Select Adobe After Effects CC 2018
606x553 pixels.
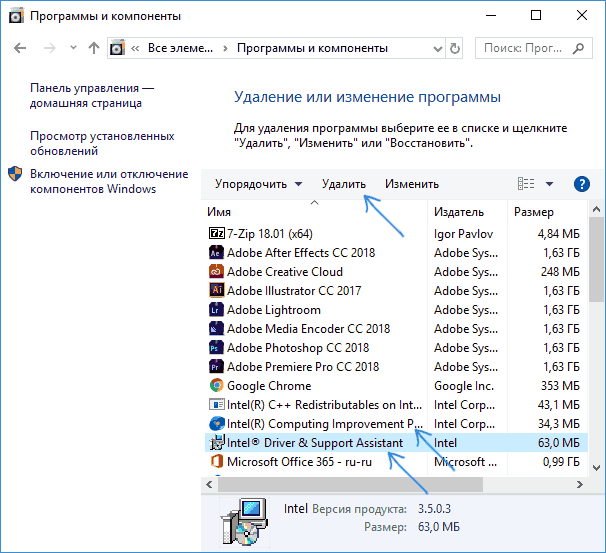301,253
